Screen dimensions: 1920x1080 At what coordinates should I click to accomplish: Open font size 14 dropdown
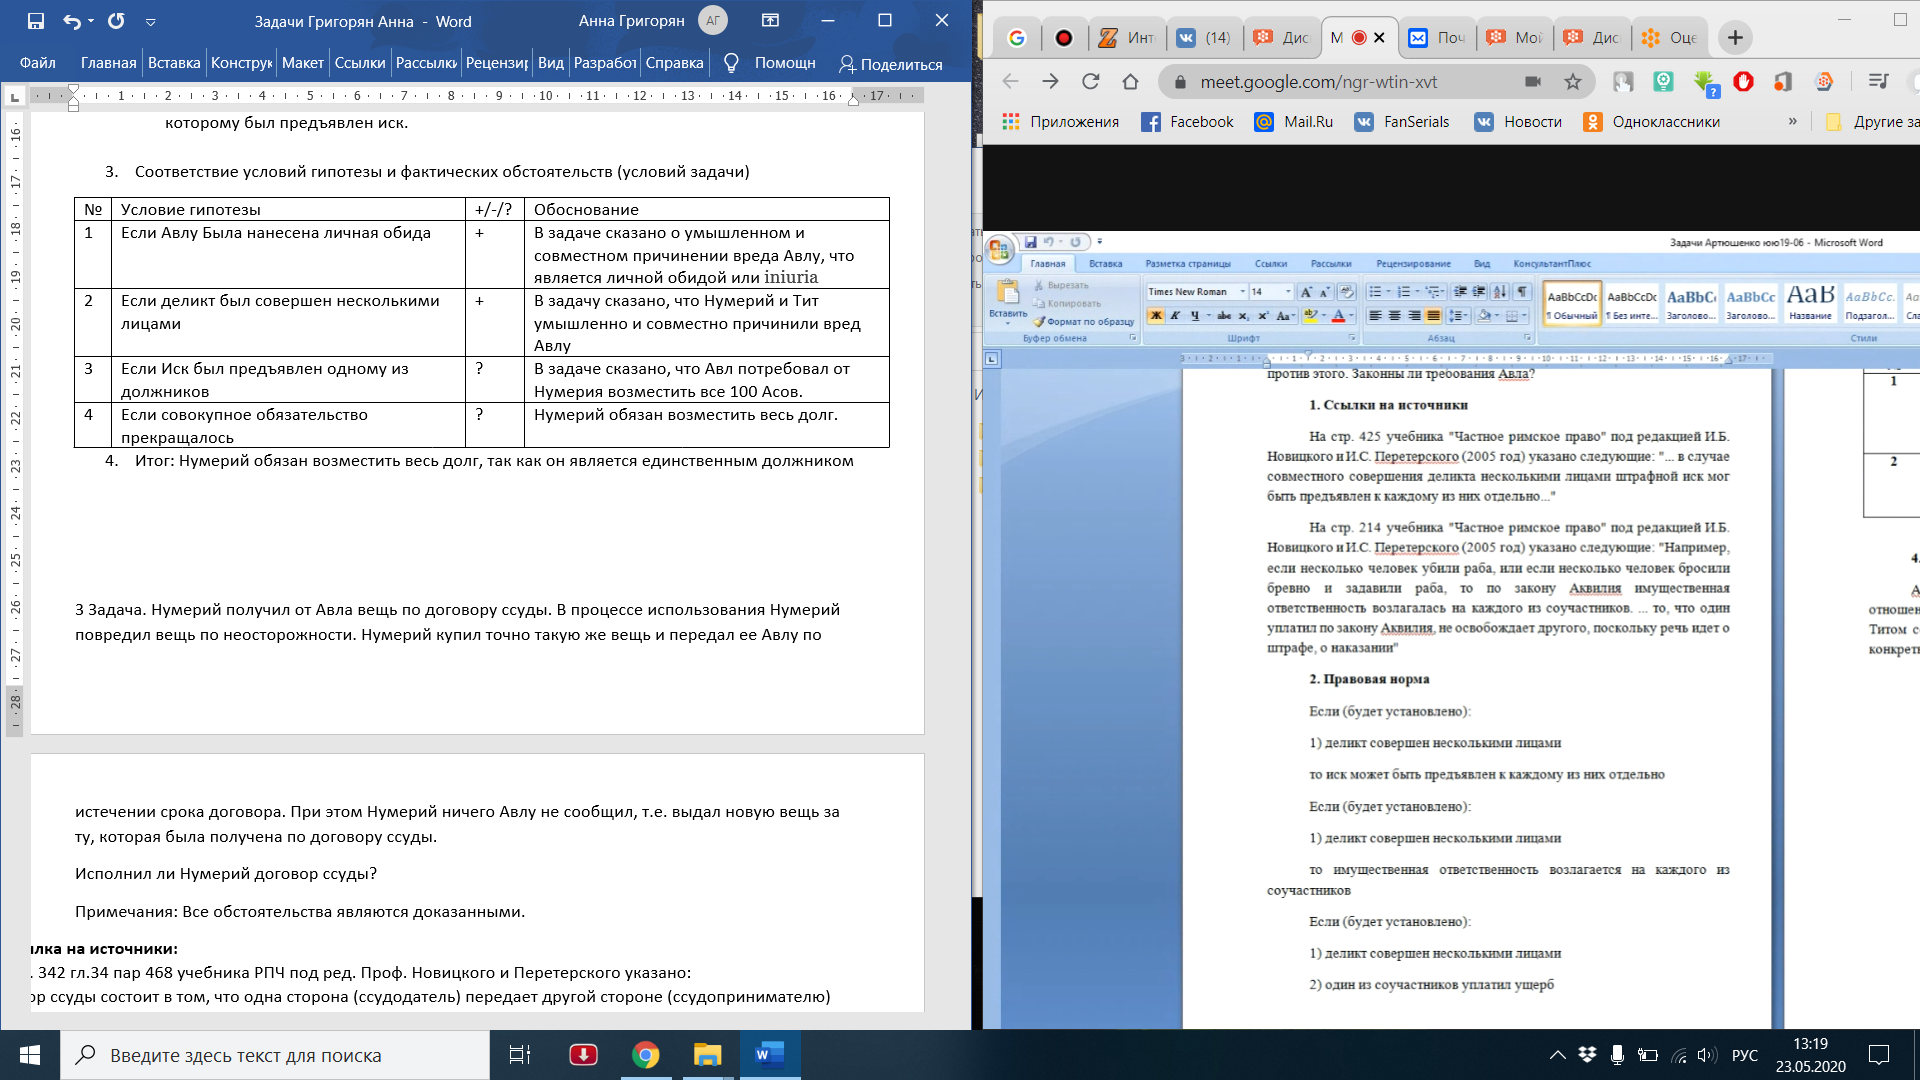[x=1287, y=292]
